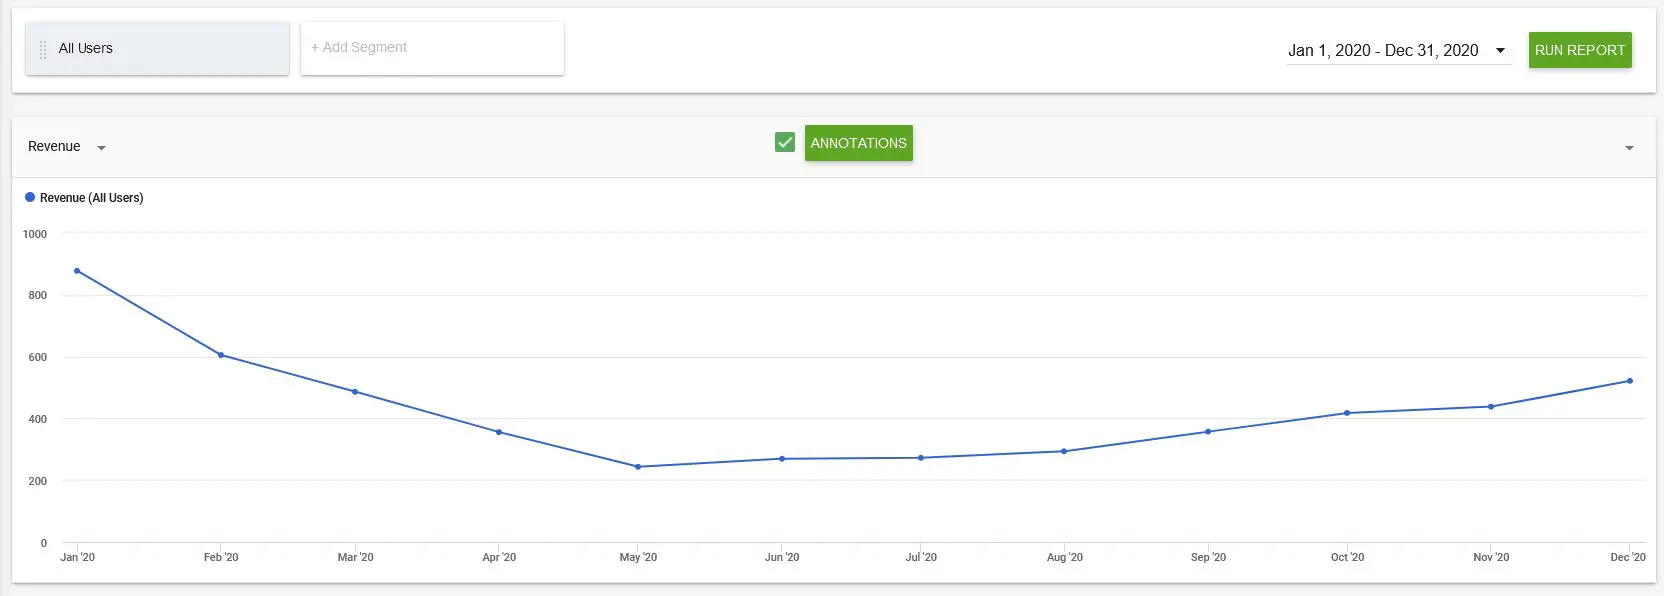
Task: Click the Oct '20 data point
Action: [x=1347, y=413]
